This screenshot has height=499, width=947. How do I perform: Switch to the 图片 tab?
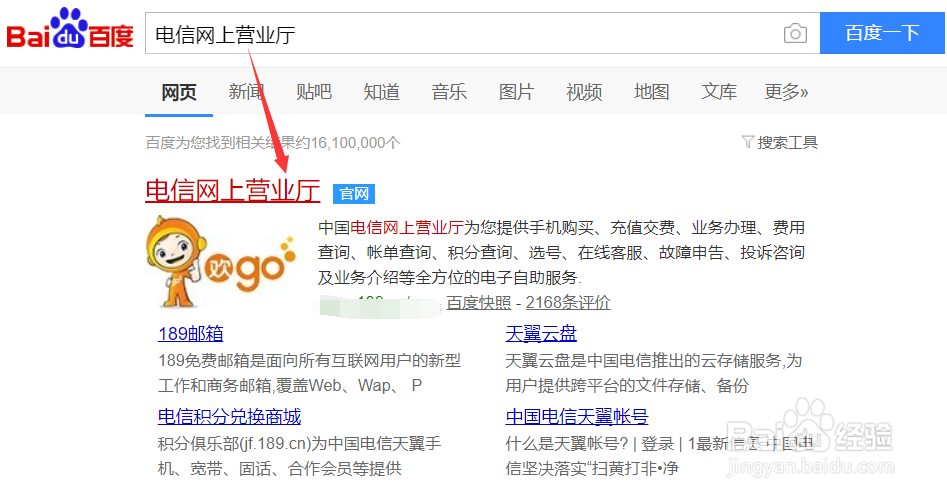click(x=516, y=92)
